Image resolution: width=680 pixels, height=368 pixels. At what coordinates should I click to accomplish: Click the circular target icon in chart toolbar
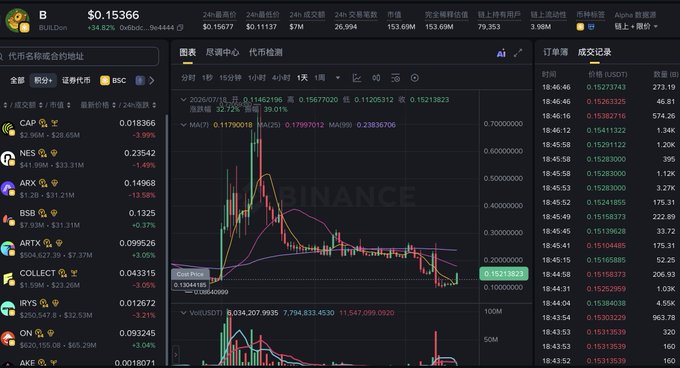415,78
